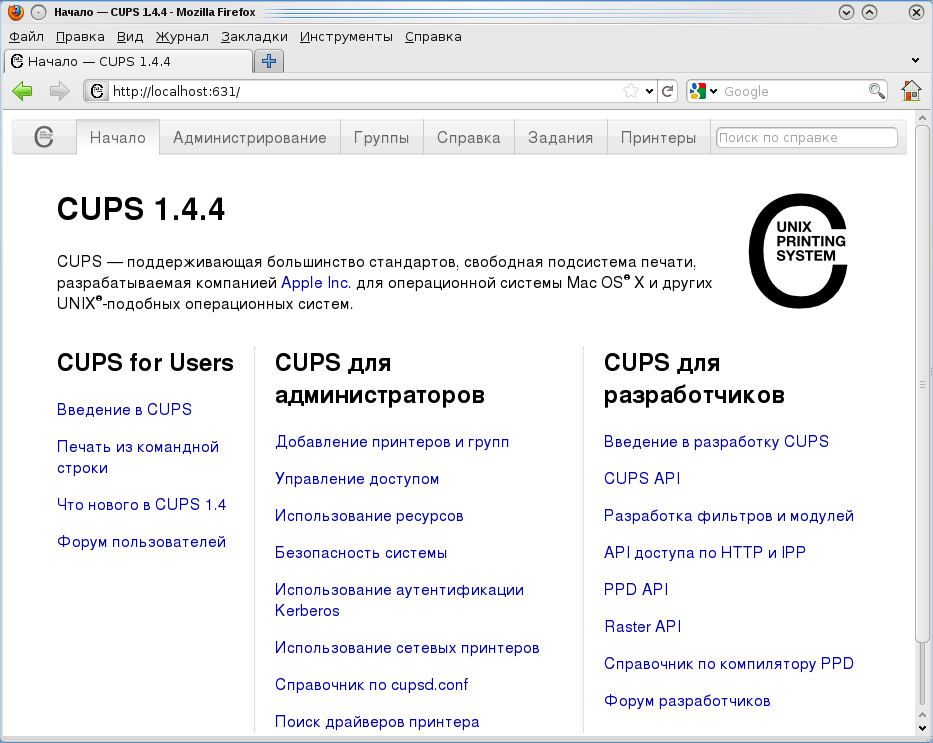
Task: Click the vertical scrollbar thumb
Action: point(922,384)
